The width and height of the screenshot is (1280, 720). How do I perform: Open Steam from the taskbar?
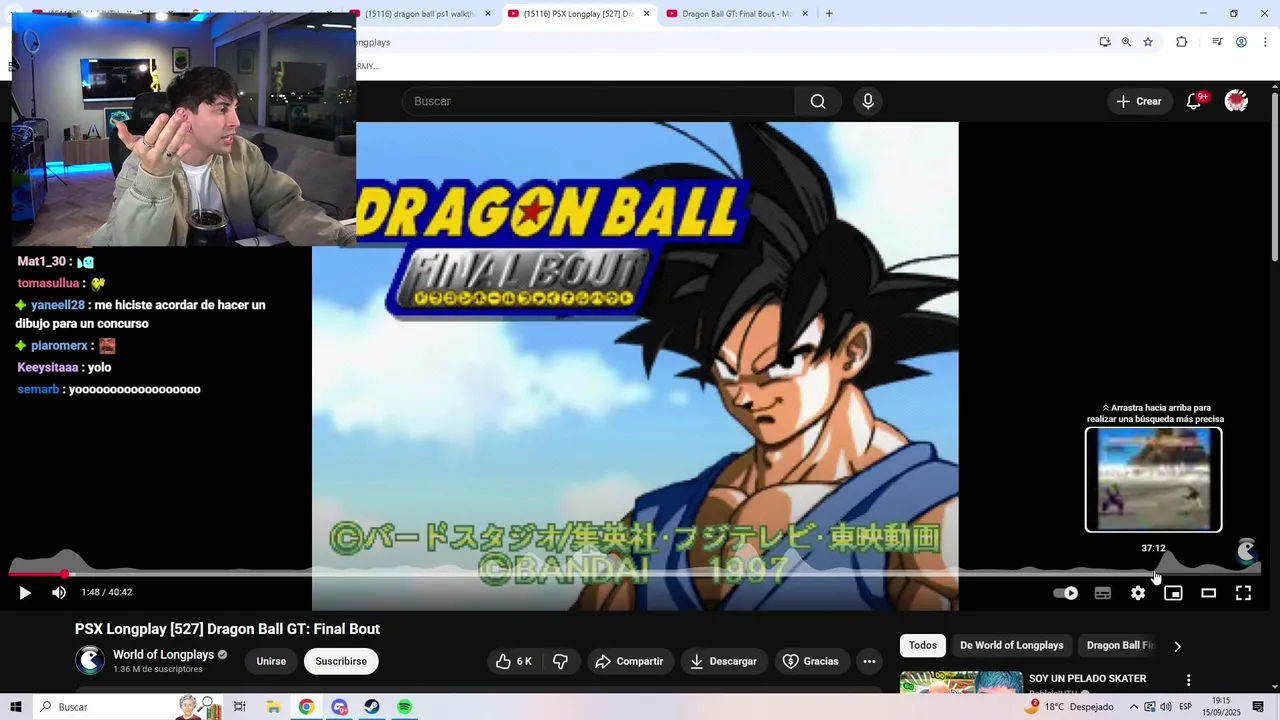click(371, 707)
